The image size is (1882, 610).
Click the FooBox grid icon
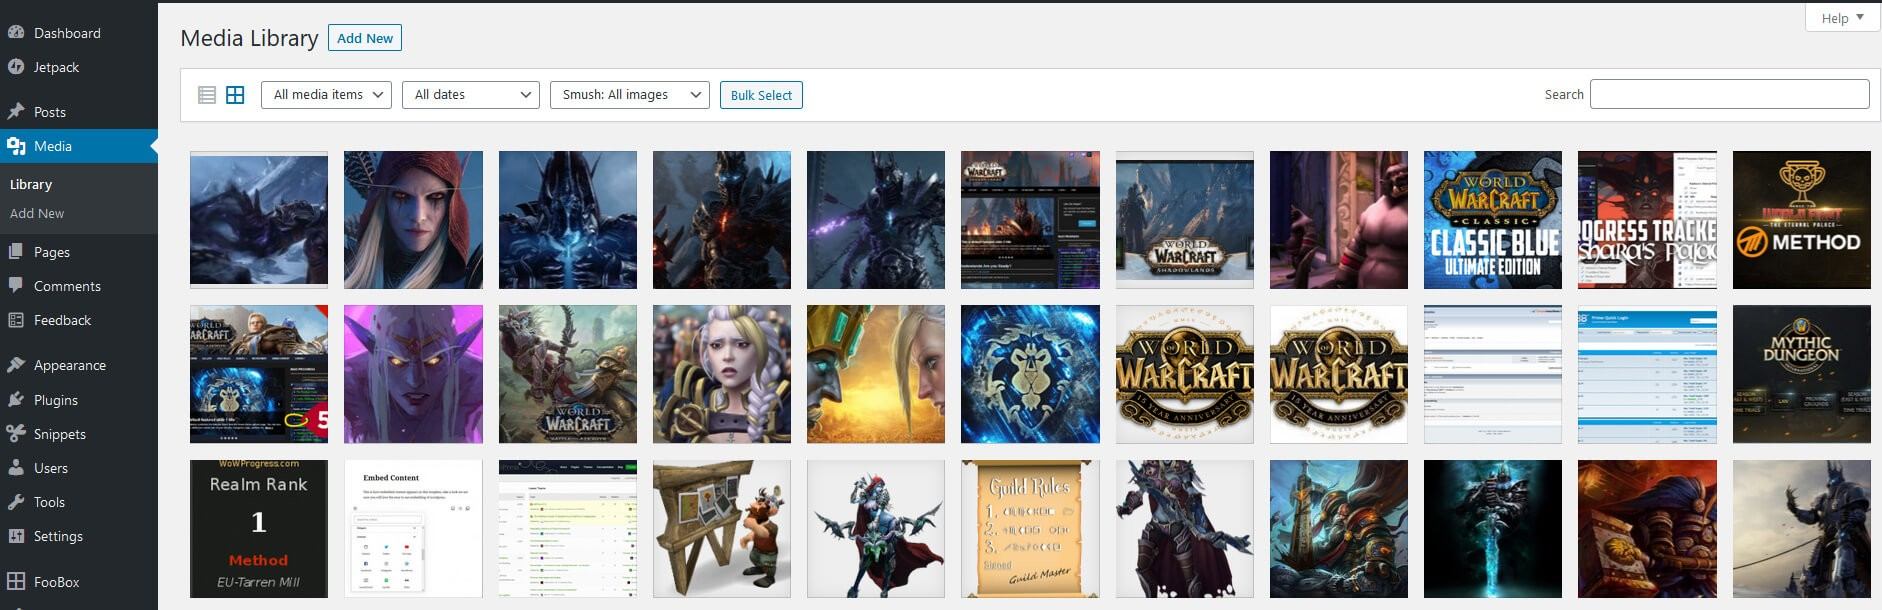pos(16,581)
